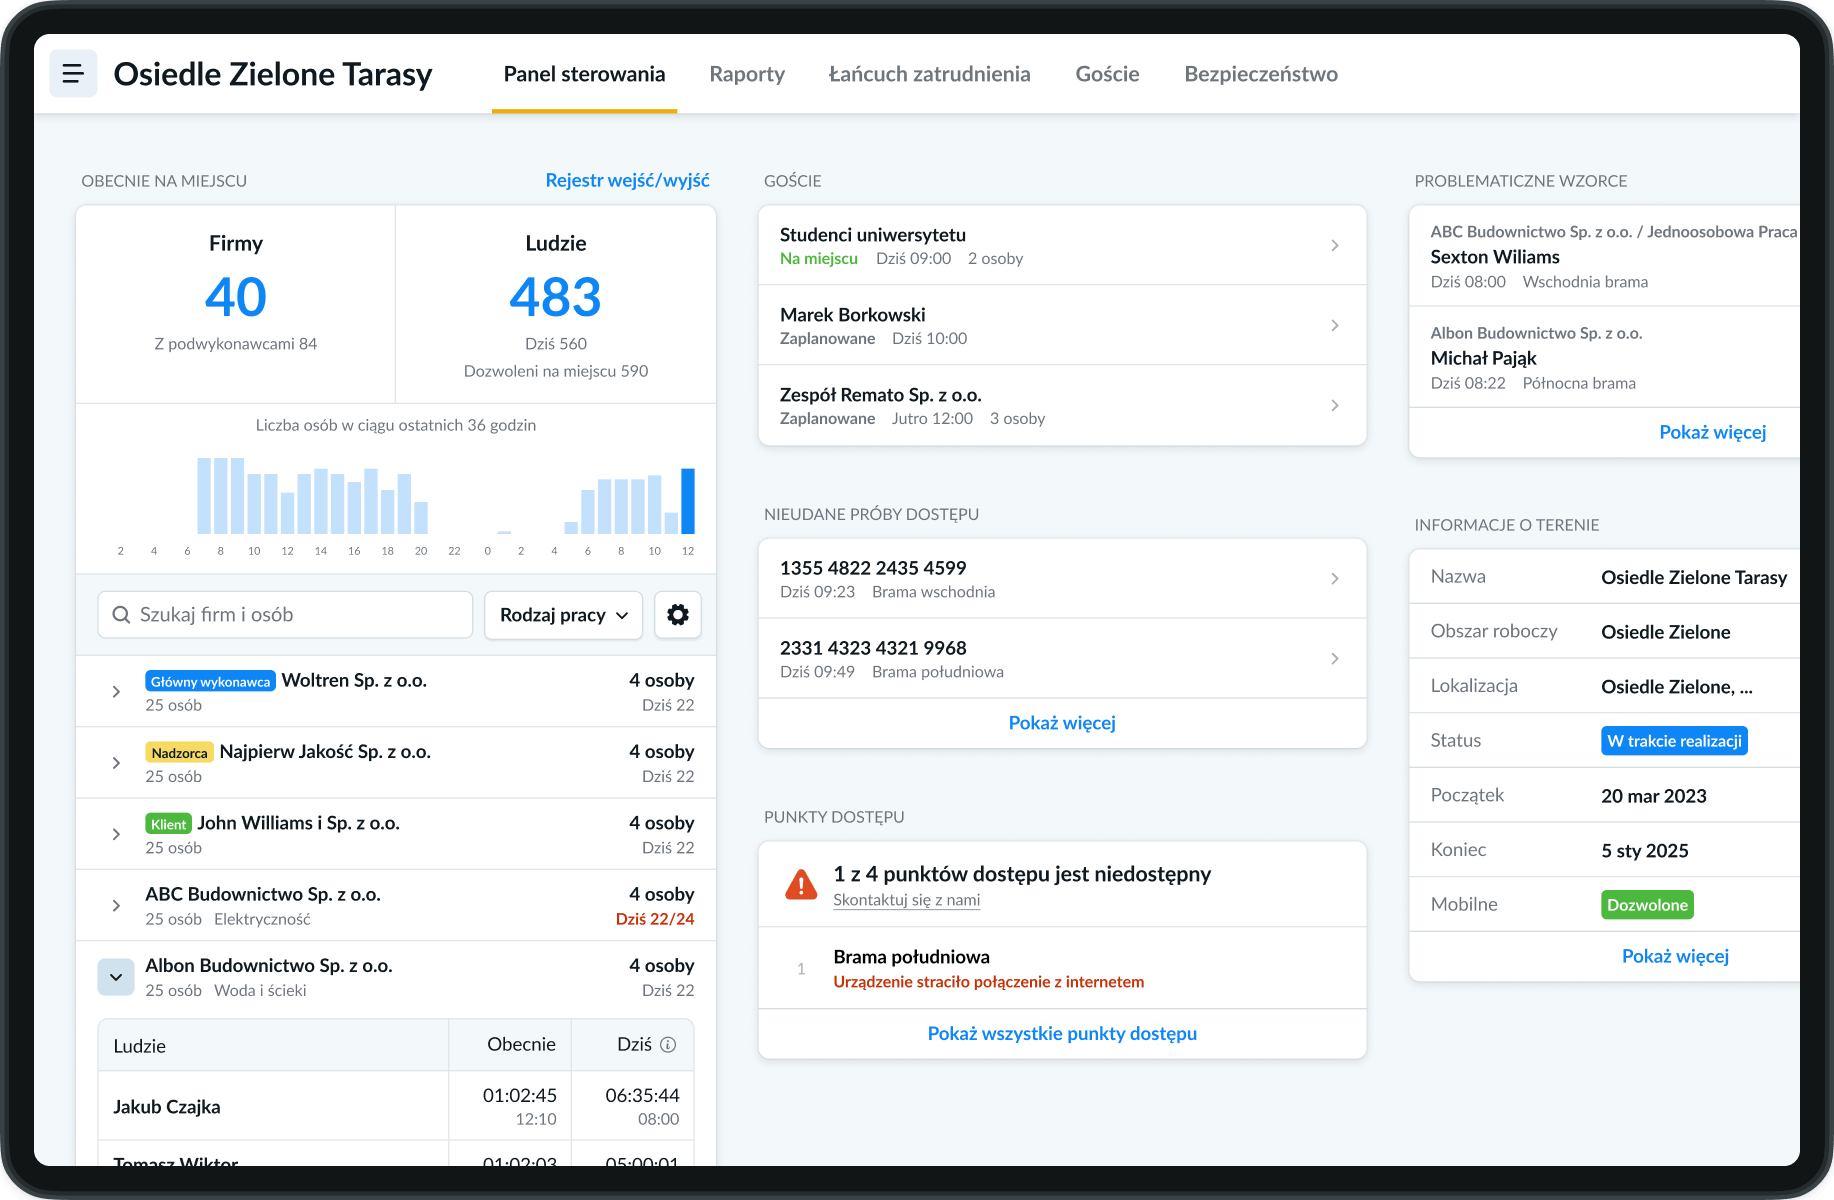Click the Nadzorca badge
1834x1200 pixels.
[179, 753]
